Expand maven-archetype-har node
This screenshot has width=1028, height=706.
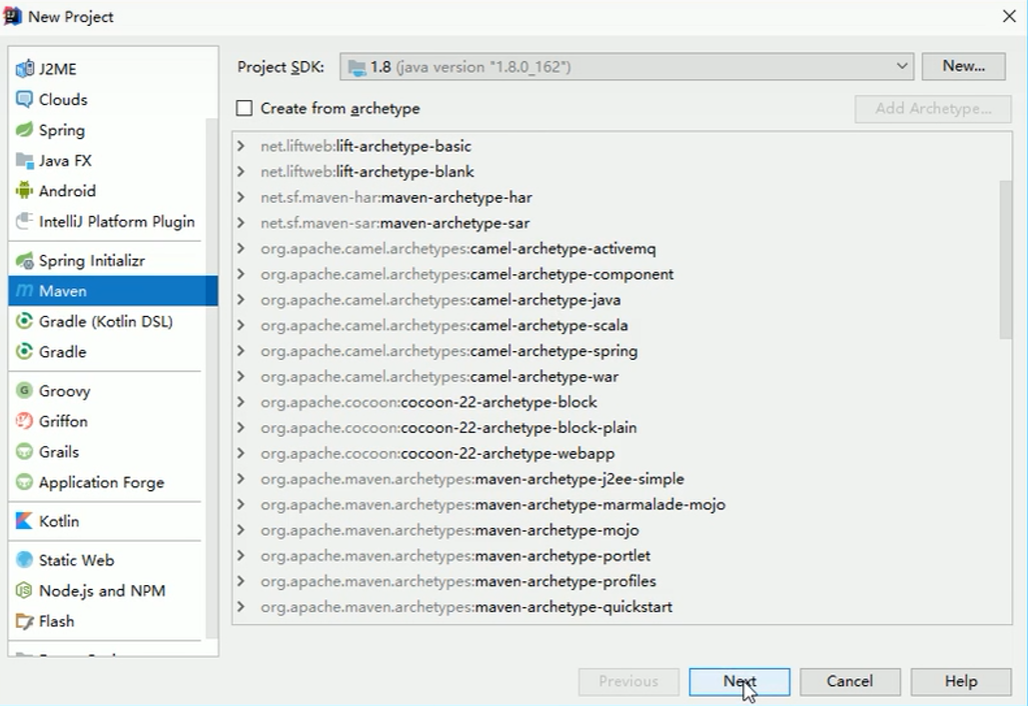tap(241, 197)
